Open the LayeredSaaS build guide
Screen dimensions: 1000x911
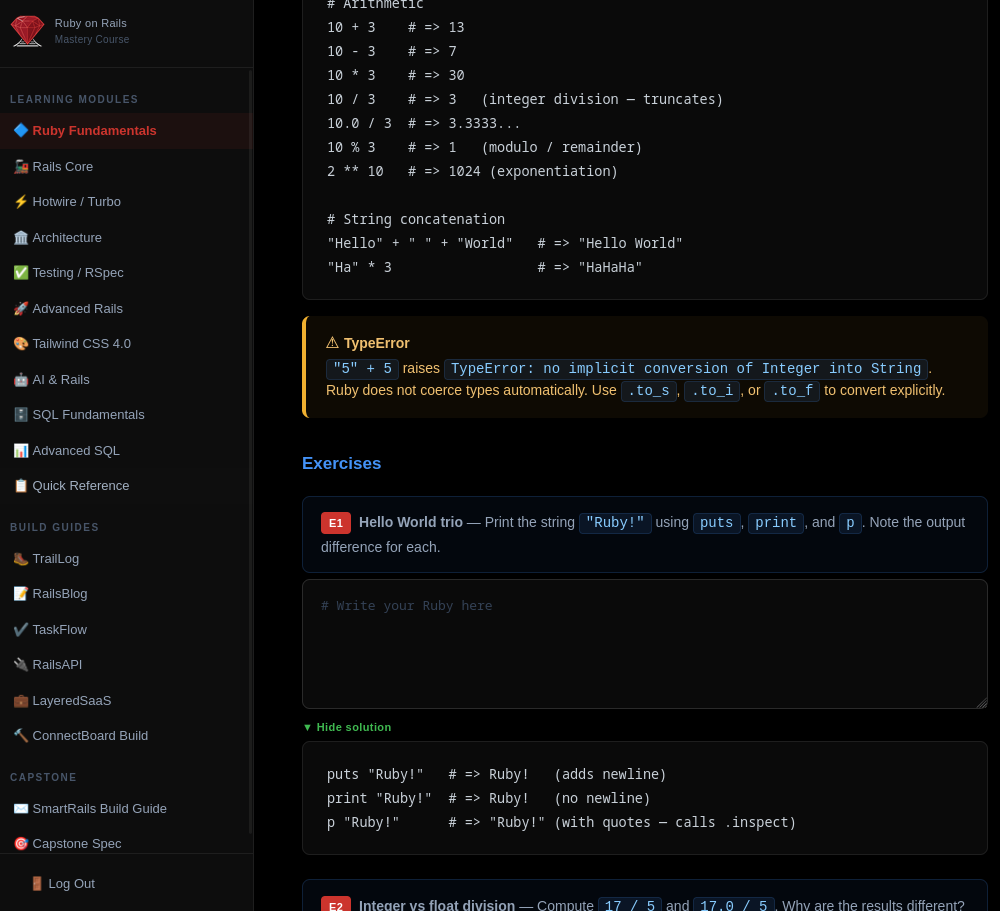pos(126,700)
